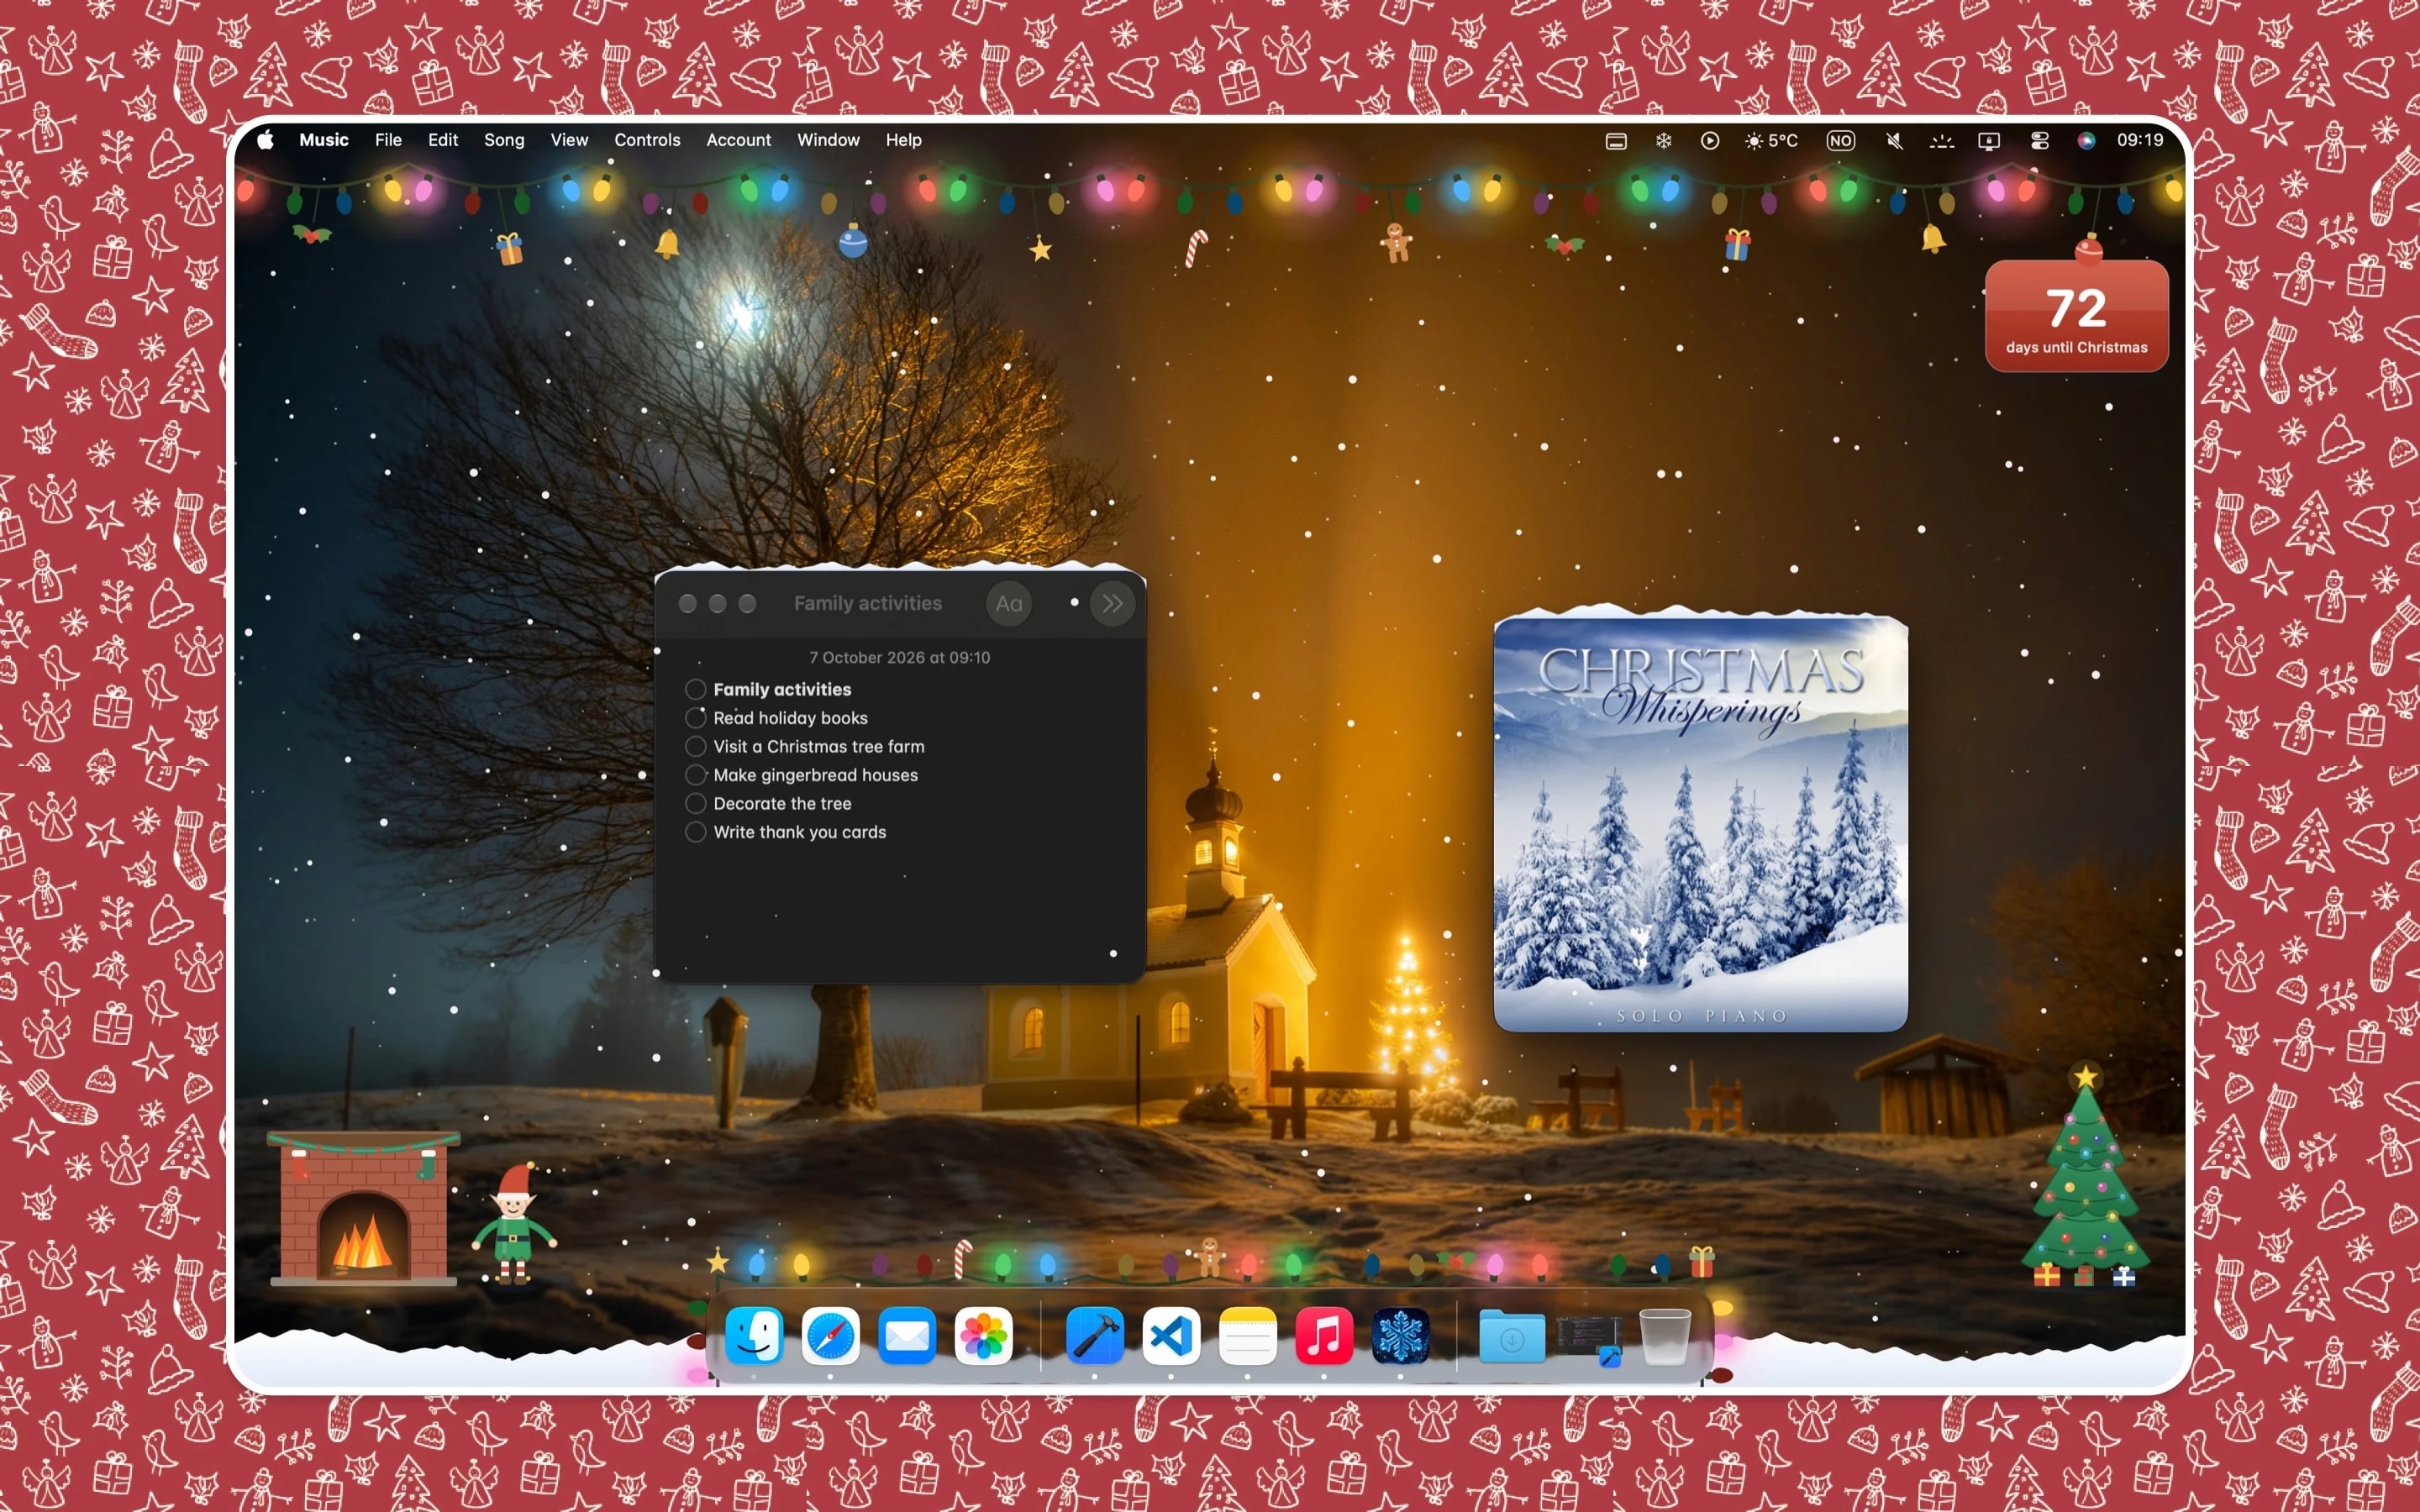The image size is (2420, 1512).
Task: Check off 'Family activities' checklist item
Action: 696,689
